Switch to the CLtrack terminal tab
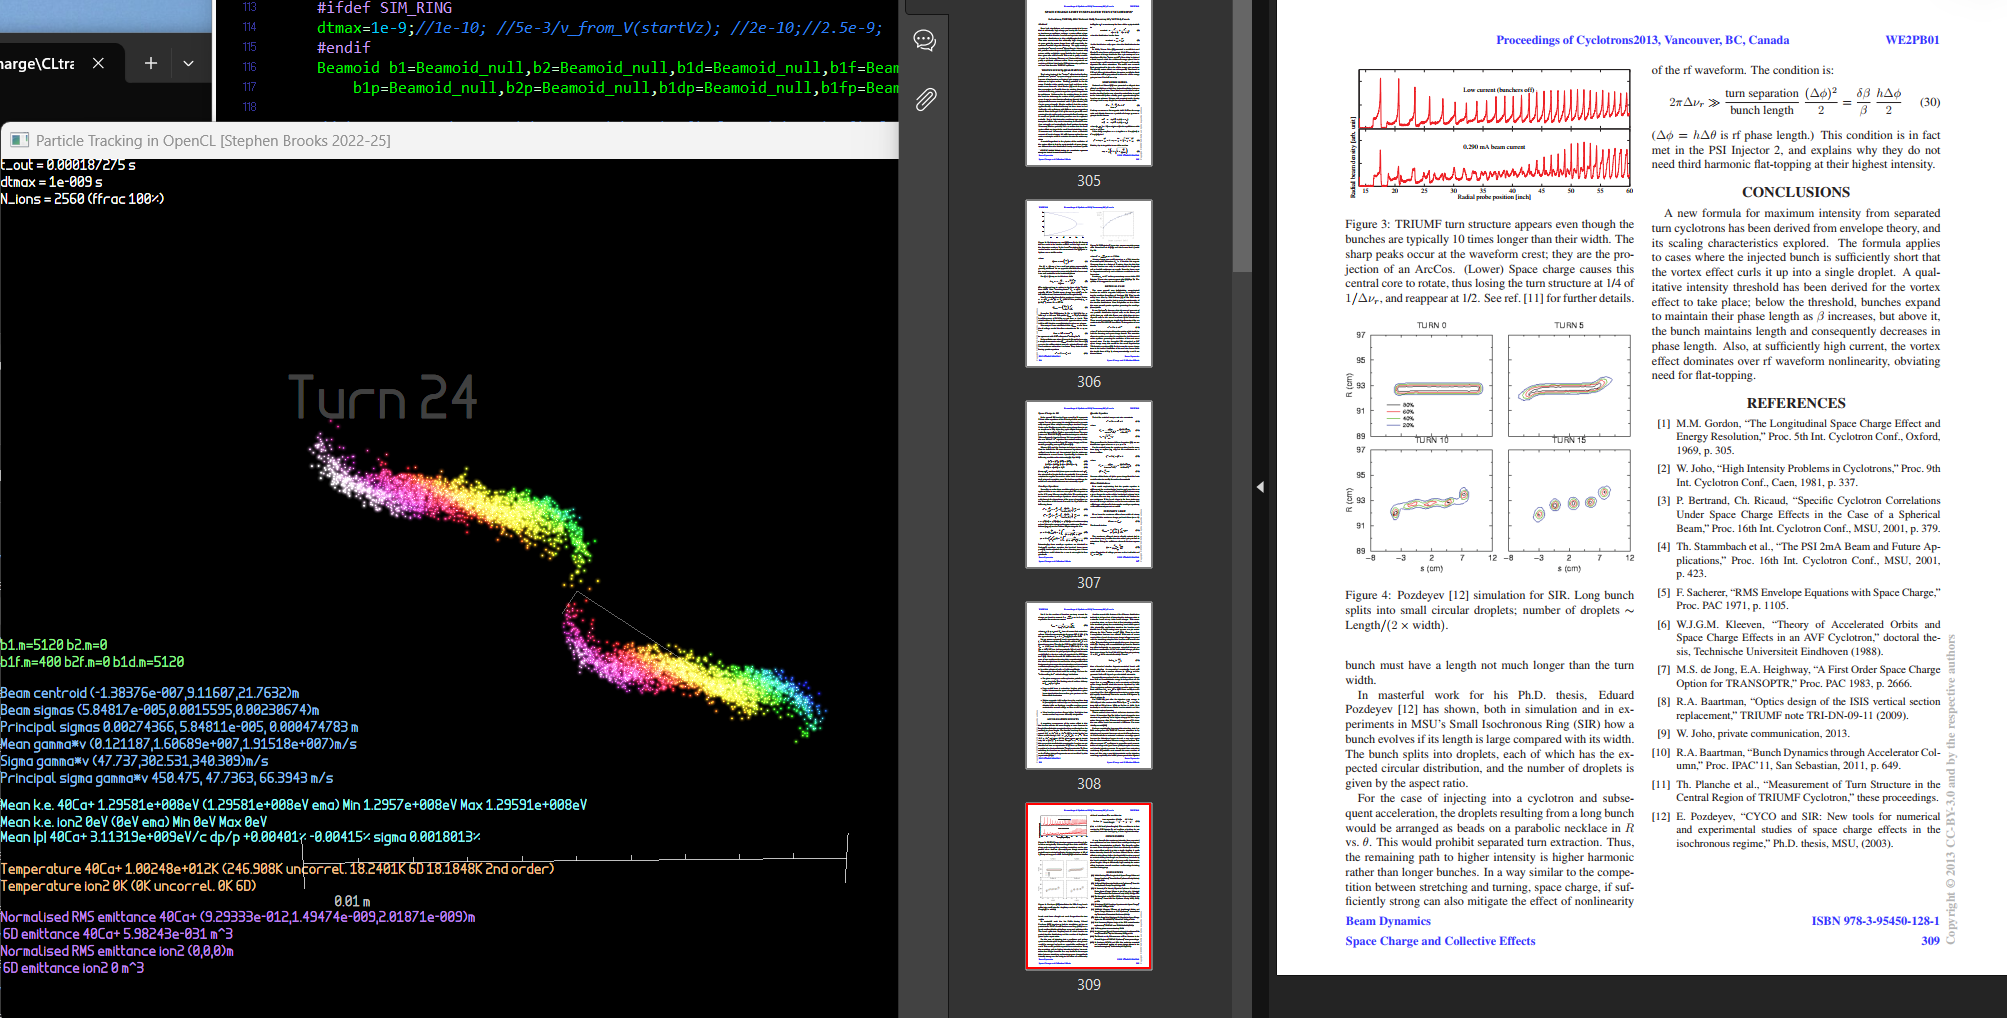Image resolution: width=2007 pixels, height=1018 pixels. point(38,63)
